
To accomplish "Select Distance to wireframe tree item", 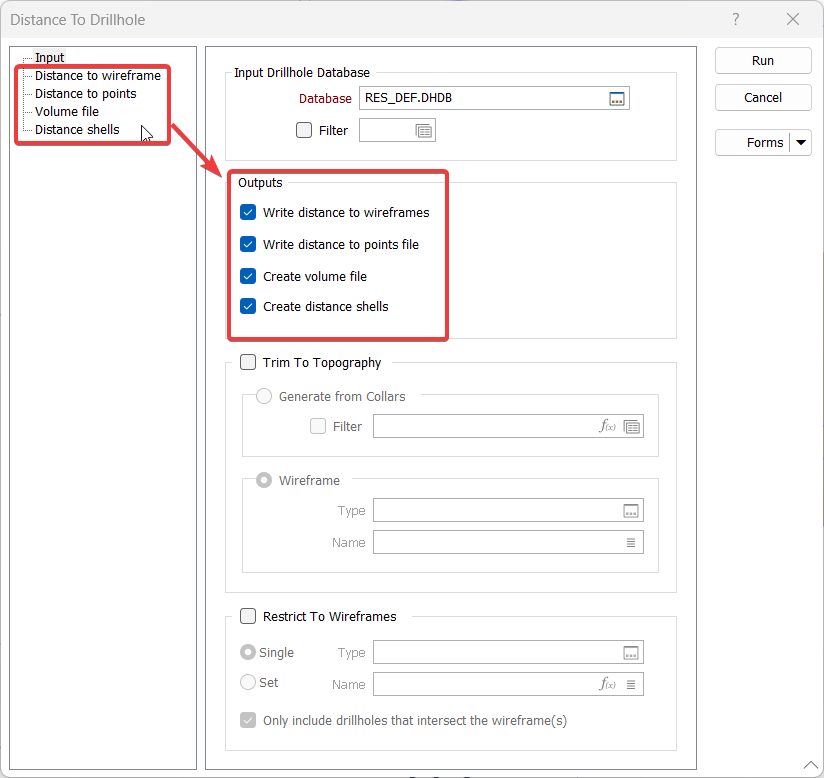I will coord(97,76).
